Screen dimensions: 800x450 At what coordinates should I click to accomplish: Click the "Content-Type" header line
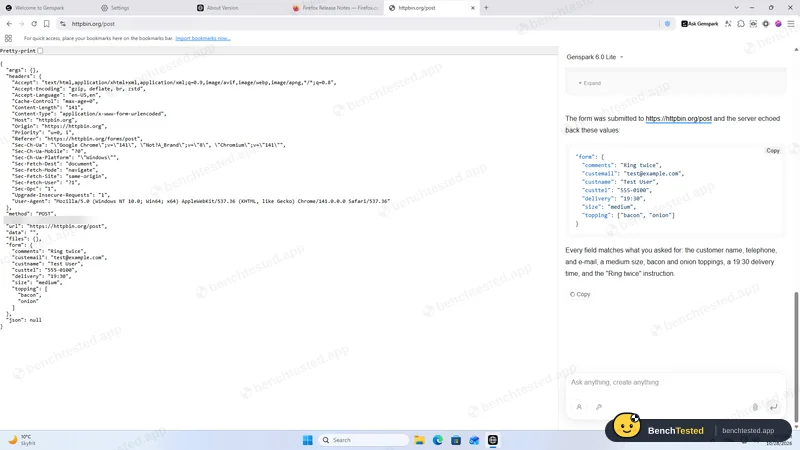(89, 114)
